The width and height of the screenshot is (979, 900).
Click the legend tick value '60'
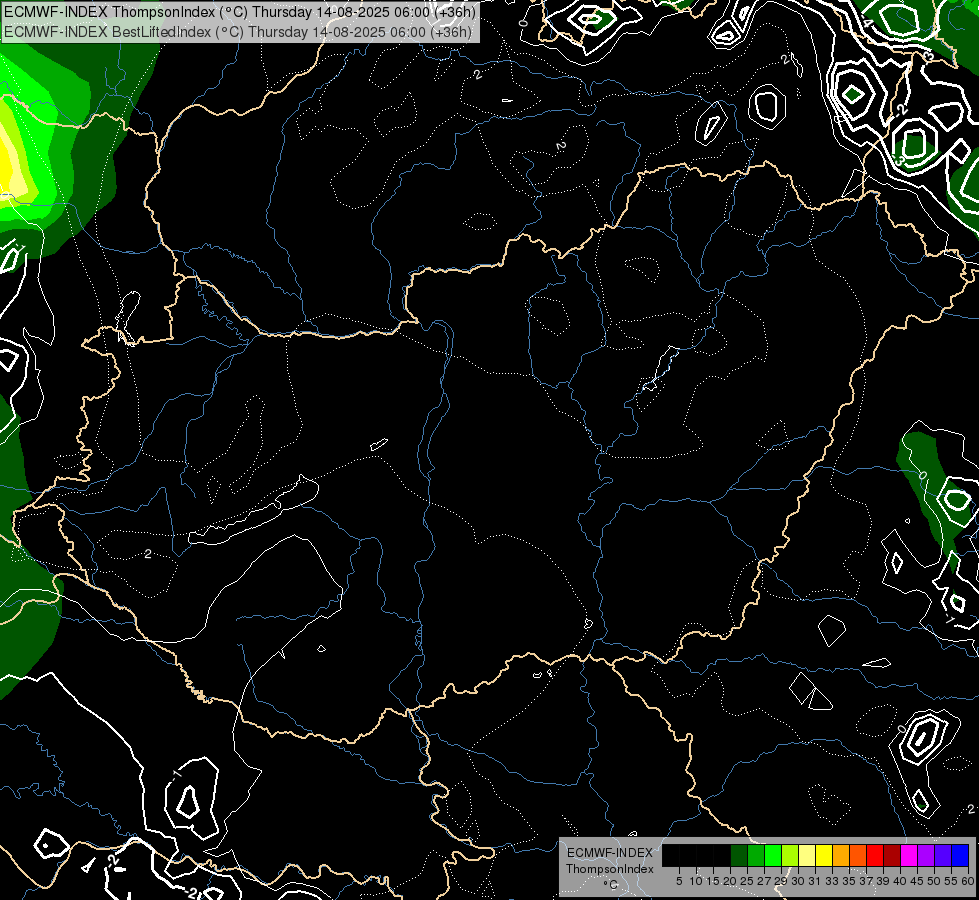tap(968, 881)
